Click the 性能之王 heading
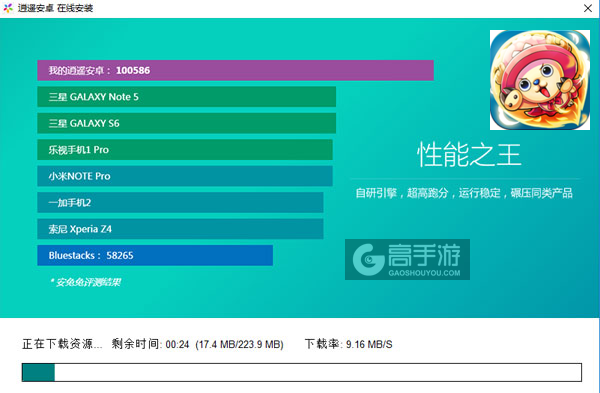Screen dimensions: 600x393 click(x=469, y=155)
